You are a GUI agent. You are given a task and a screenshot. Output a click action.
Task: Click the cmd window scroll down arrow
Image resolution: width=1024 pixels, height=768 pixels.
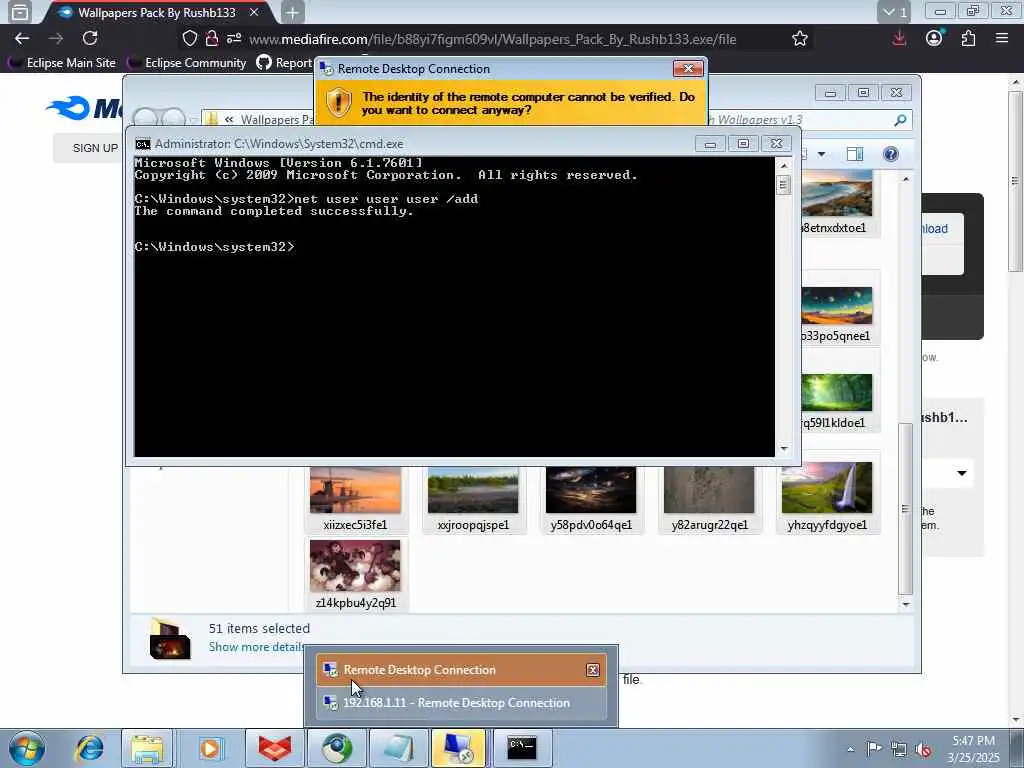pos(784,449)
